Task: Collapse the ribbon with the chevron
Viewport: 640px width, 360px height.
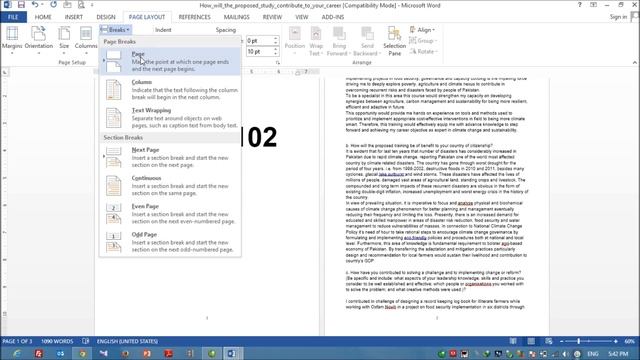Action: (x=635, y=62)
